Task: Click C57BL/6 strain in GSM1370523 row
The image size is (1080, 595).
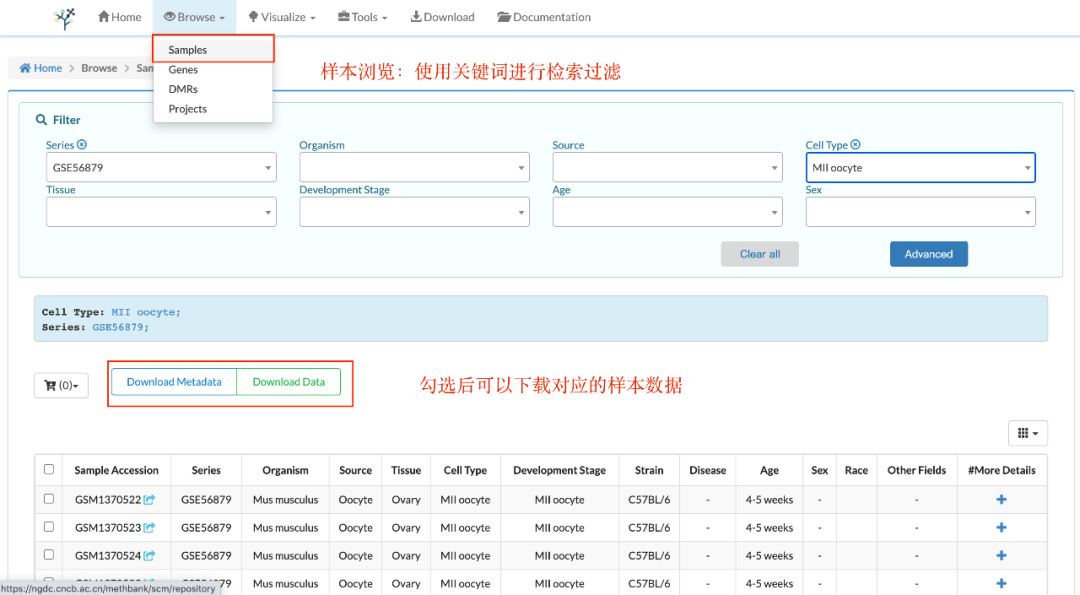Action: pyautogui.click(x=649, y=528)
